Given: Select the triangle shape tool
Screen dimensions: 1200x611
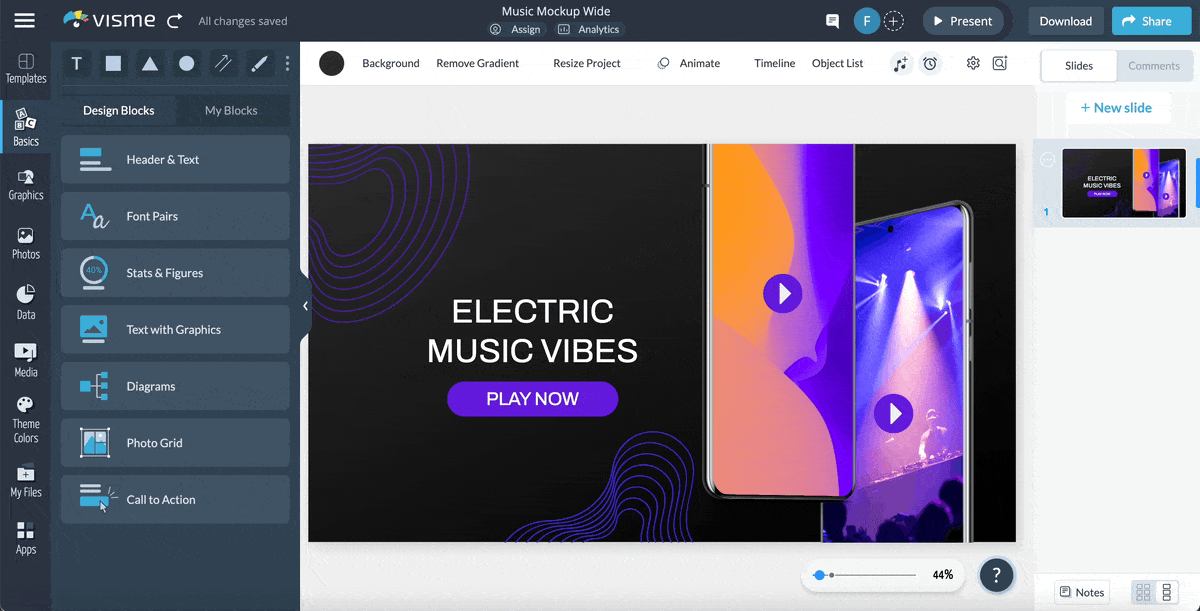Looking at the screenshot, I should 150,64.
